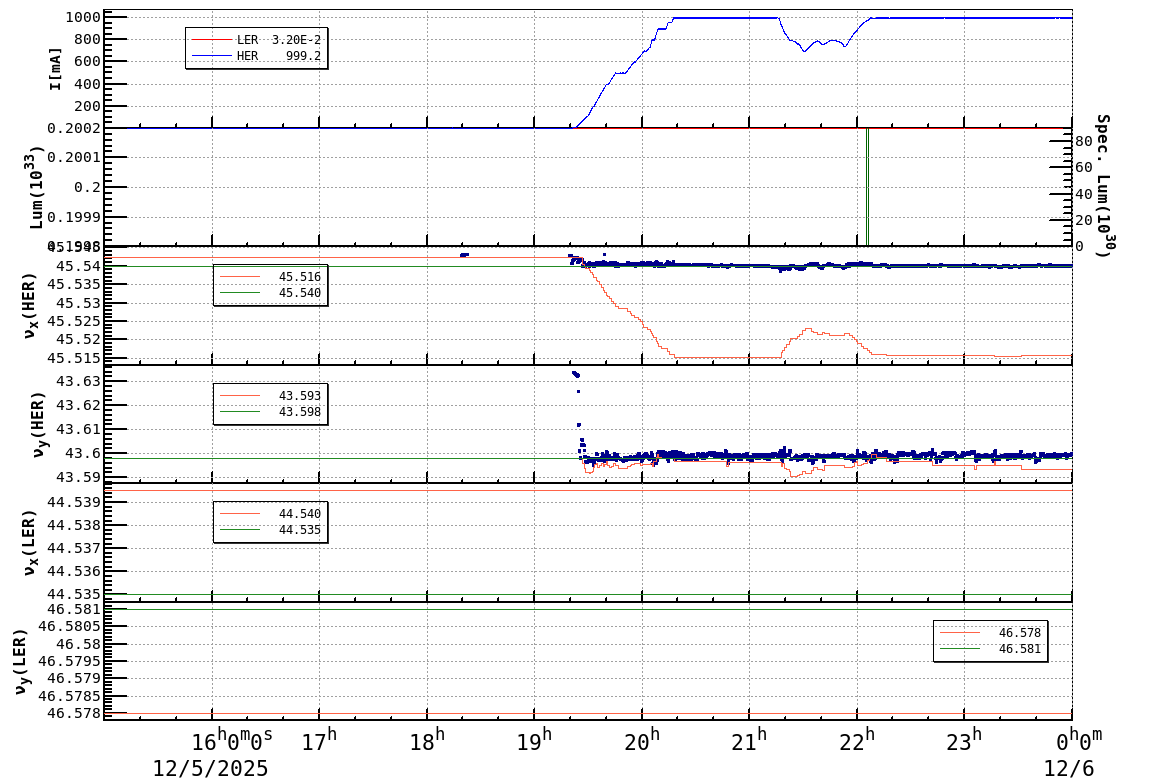Select the green line near 44.535
Viewport: 1154px width, 782px height.
click(600, 592)
